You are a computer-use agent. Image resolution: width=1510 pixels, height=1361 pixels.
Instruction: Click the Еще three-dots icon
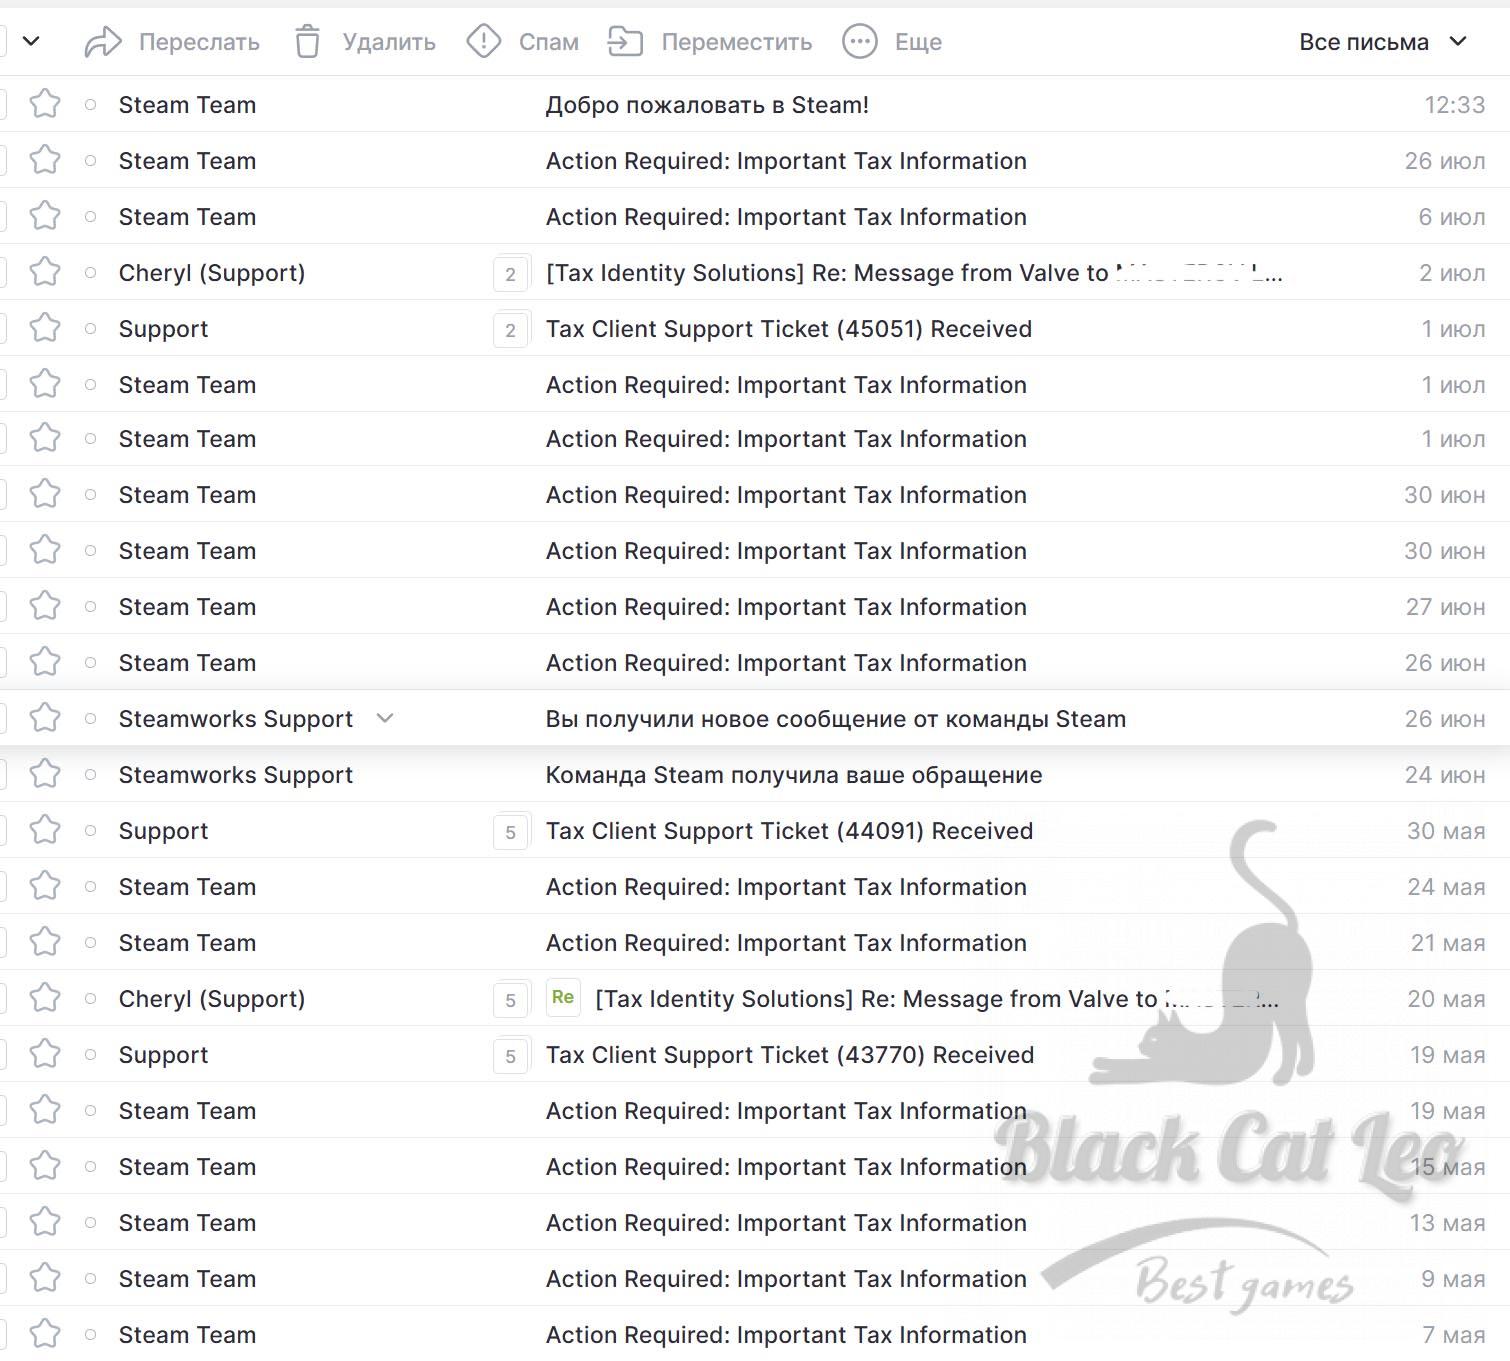(x=860, y=42)
